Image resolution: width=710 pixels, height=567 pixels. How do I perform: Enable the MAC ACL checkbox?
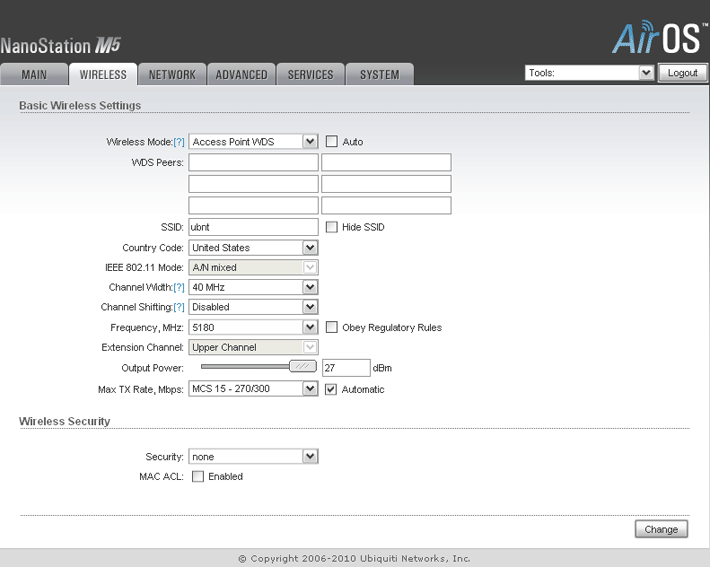coord(198,477)
